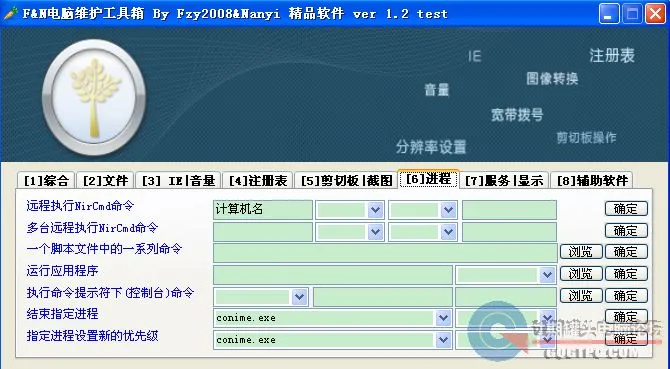Expand second dropdown in 多台远程执行NirCmd命令 row
The height and width of the screenshot is (369, 670).
pyautogui.click(x=448, y=232)
